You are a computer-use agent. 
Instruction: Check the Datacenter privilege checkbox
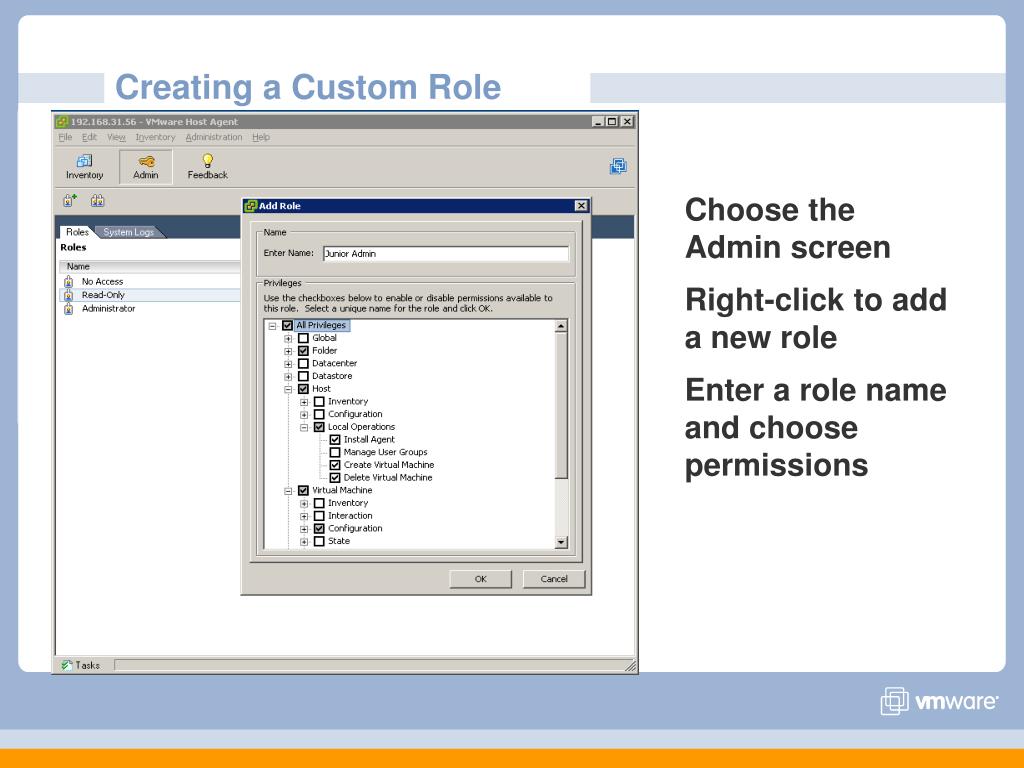303,364
